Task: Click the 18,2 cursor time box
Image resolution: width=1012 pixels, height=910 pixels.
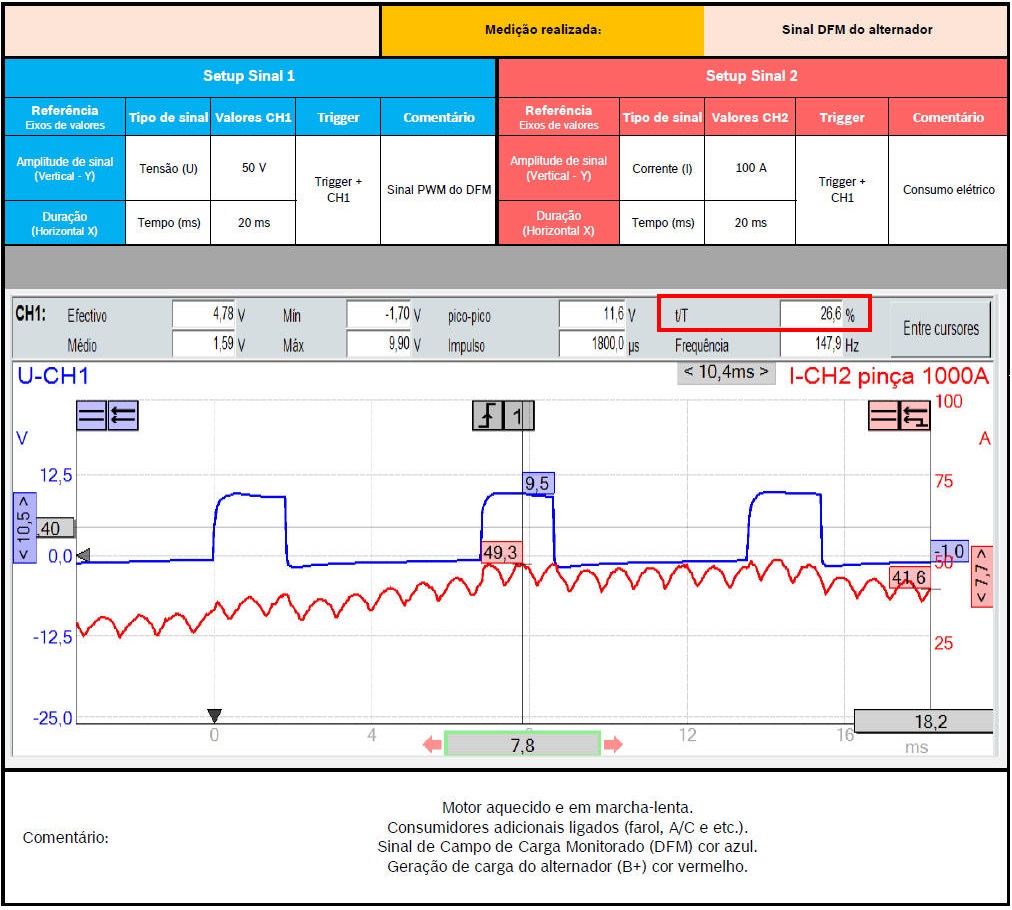Action: click(923, 721)
